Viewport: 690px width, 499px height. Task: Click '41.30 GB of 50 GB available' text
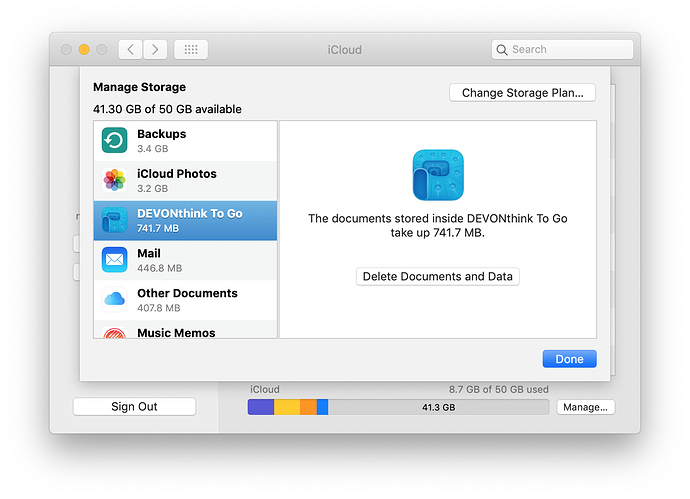coord(167,109)
